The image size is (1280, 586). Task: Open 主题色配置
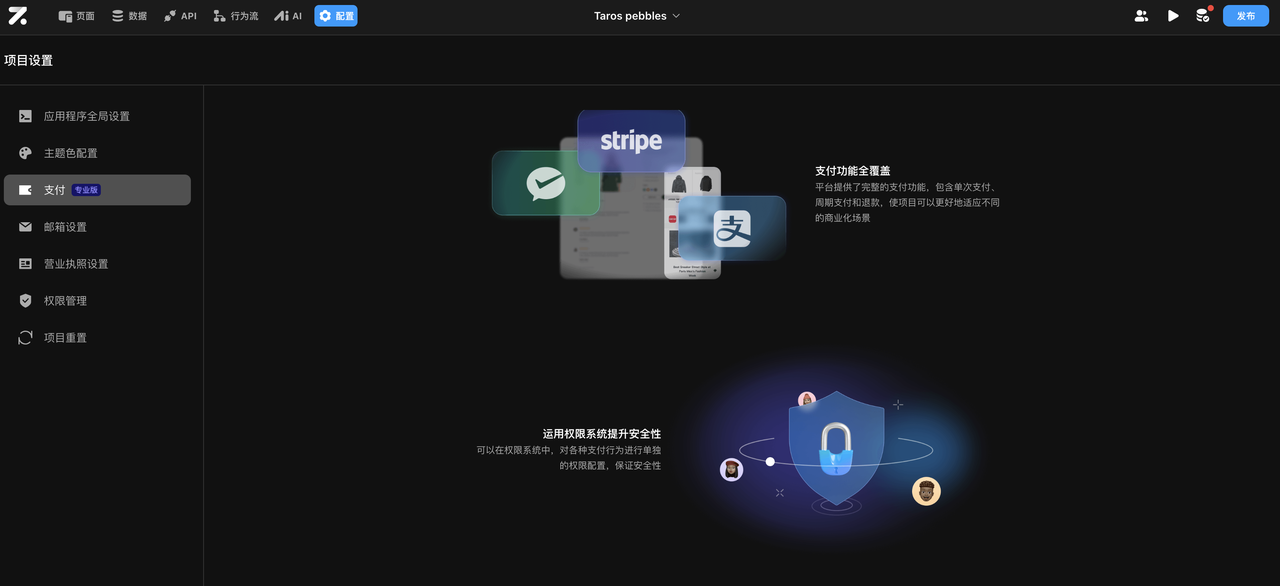click(97, 153)
